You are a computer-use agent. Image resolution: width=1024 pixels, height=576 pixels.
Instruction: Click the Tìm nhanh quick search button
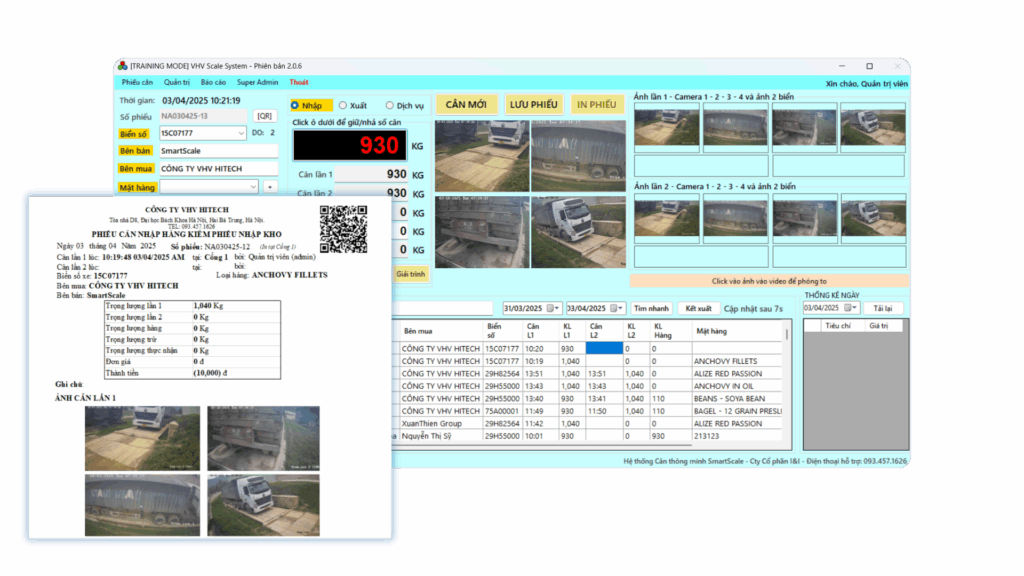coord(651,308)
